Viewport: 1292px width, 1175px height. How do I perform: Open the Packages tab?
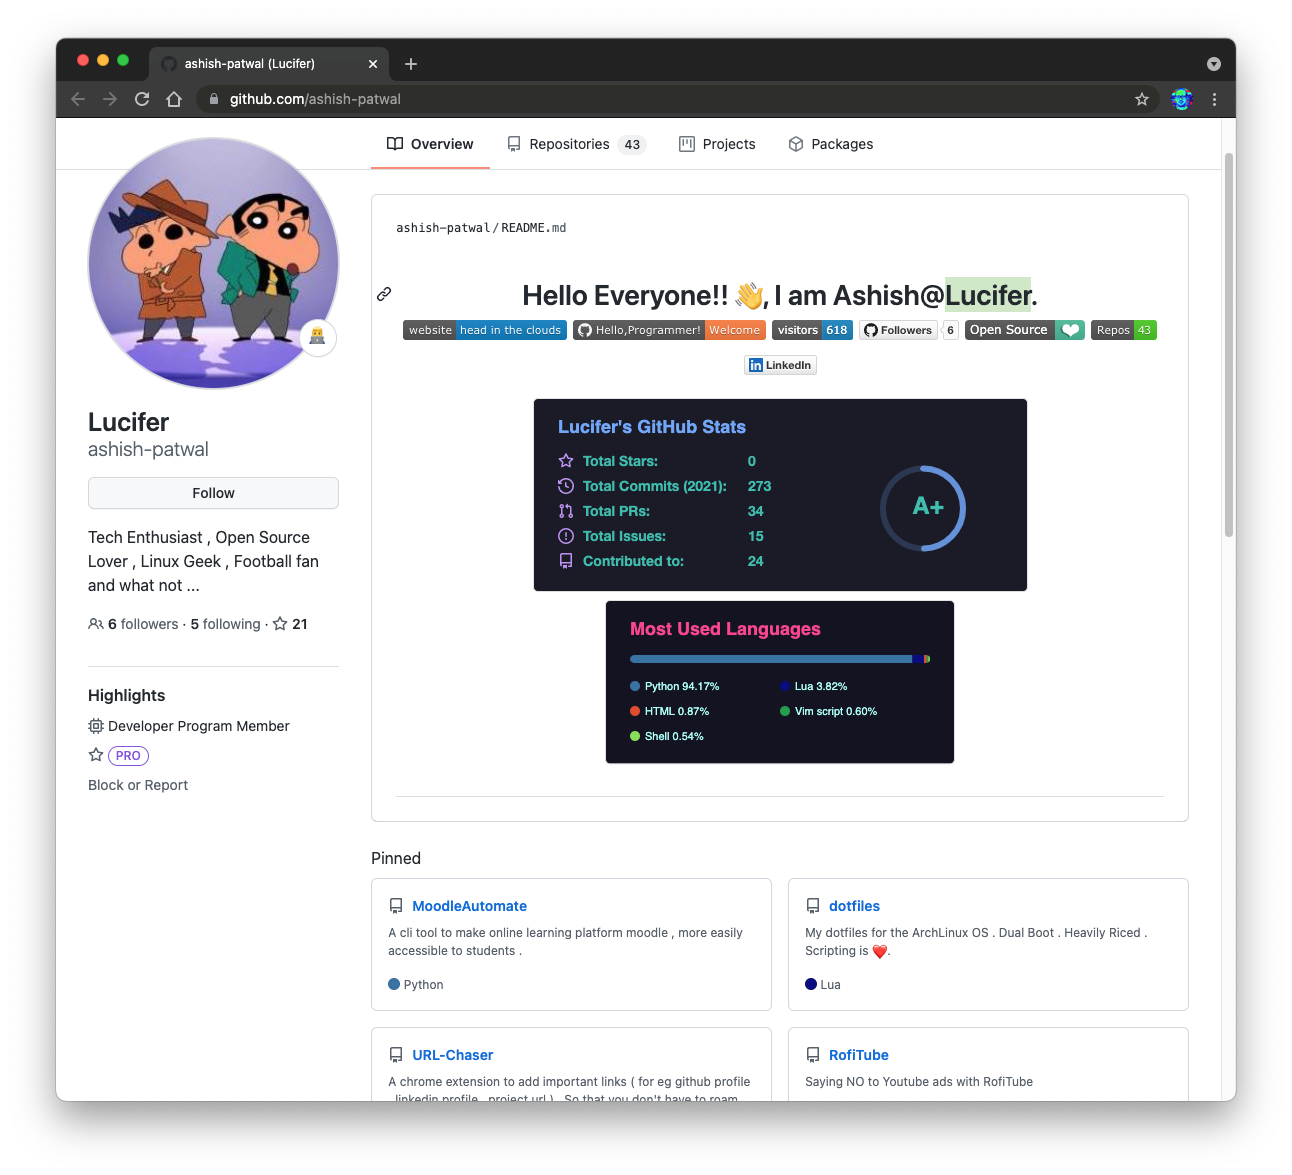(831, 144)
